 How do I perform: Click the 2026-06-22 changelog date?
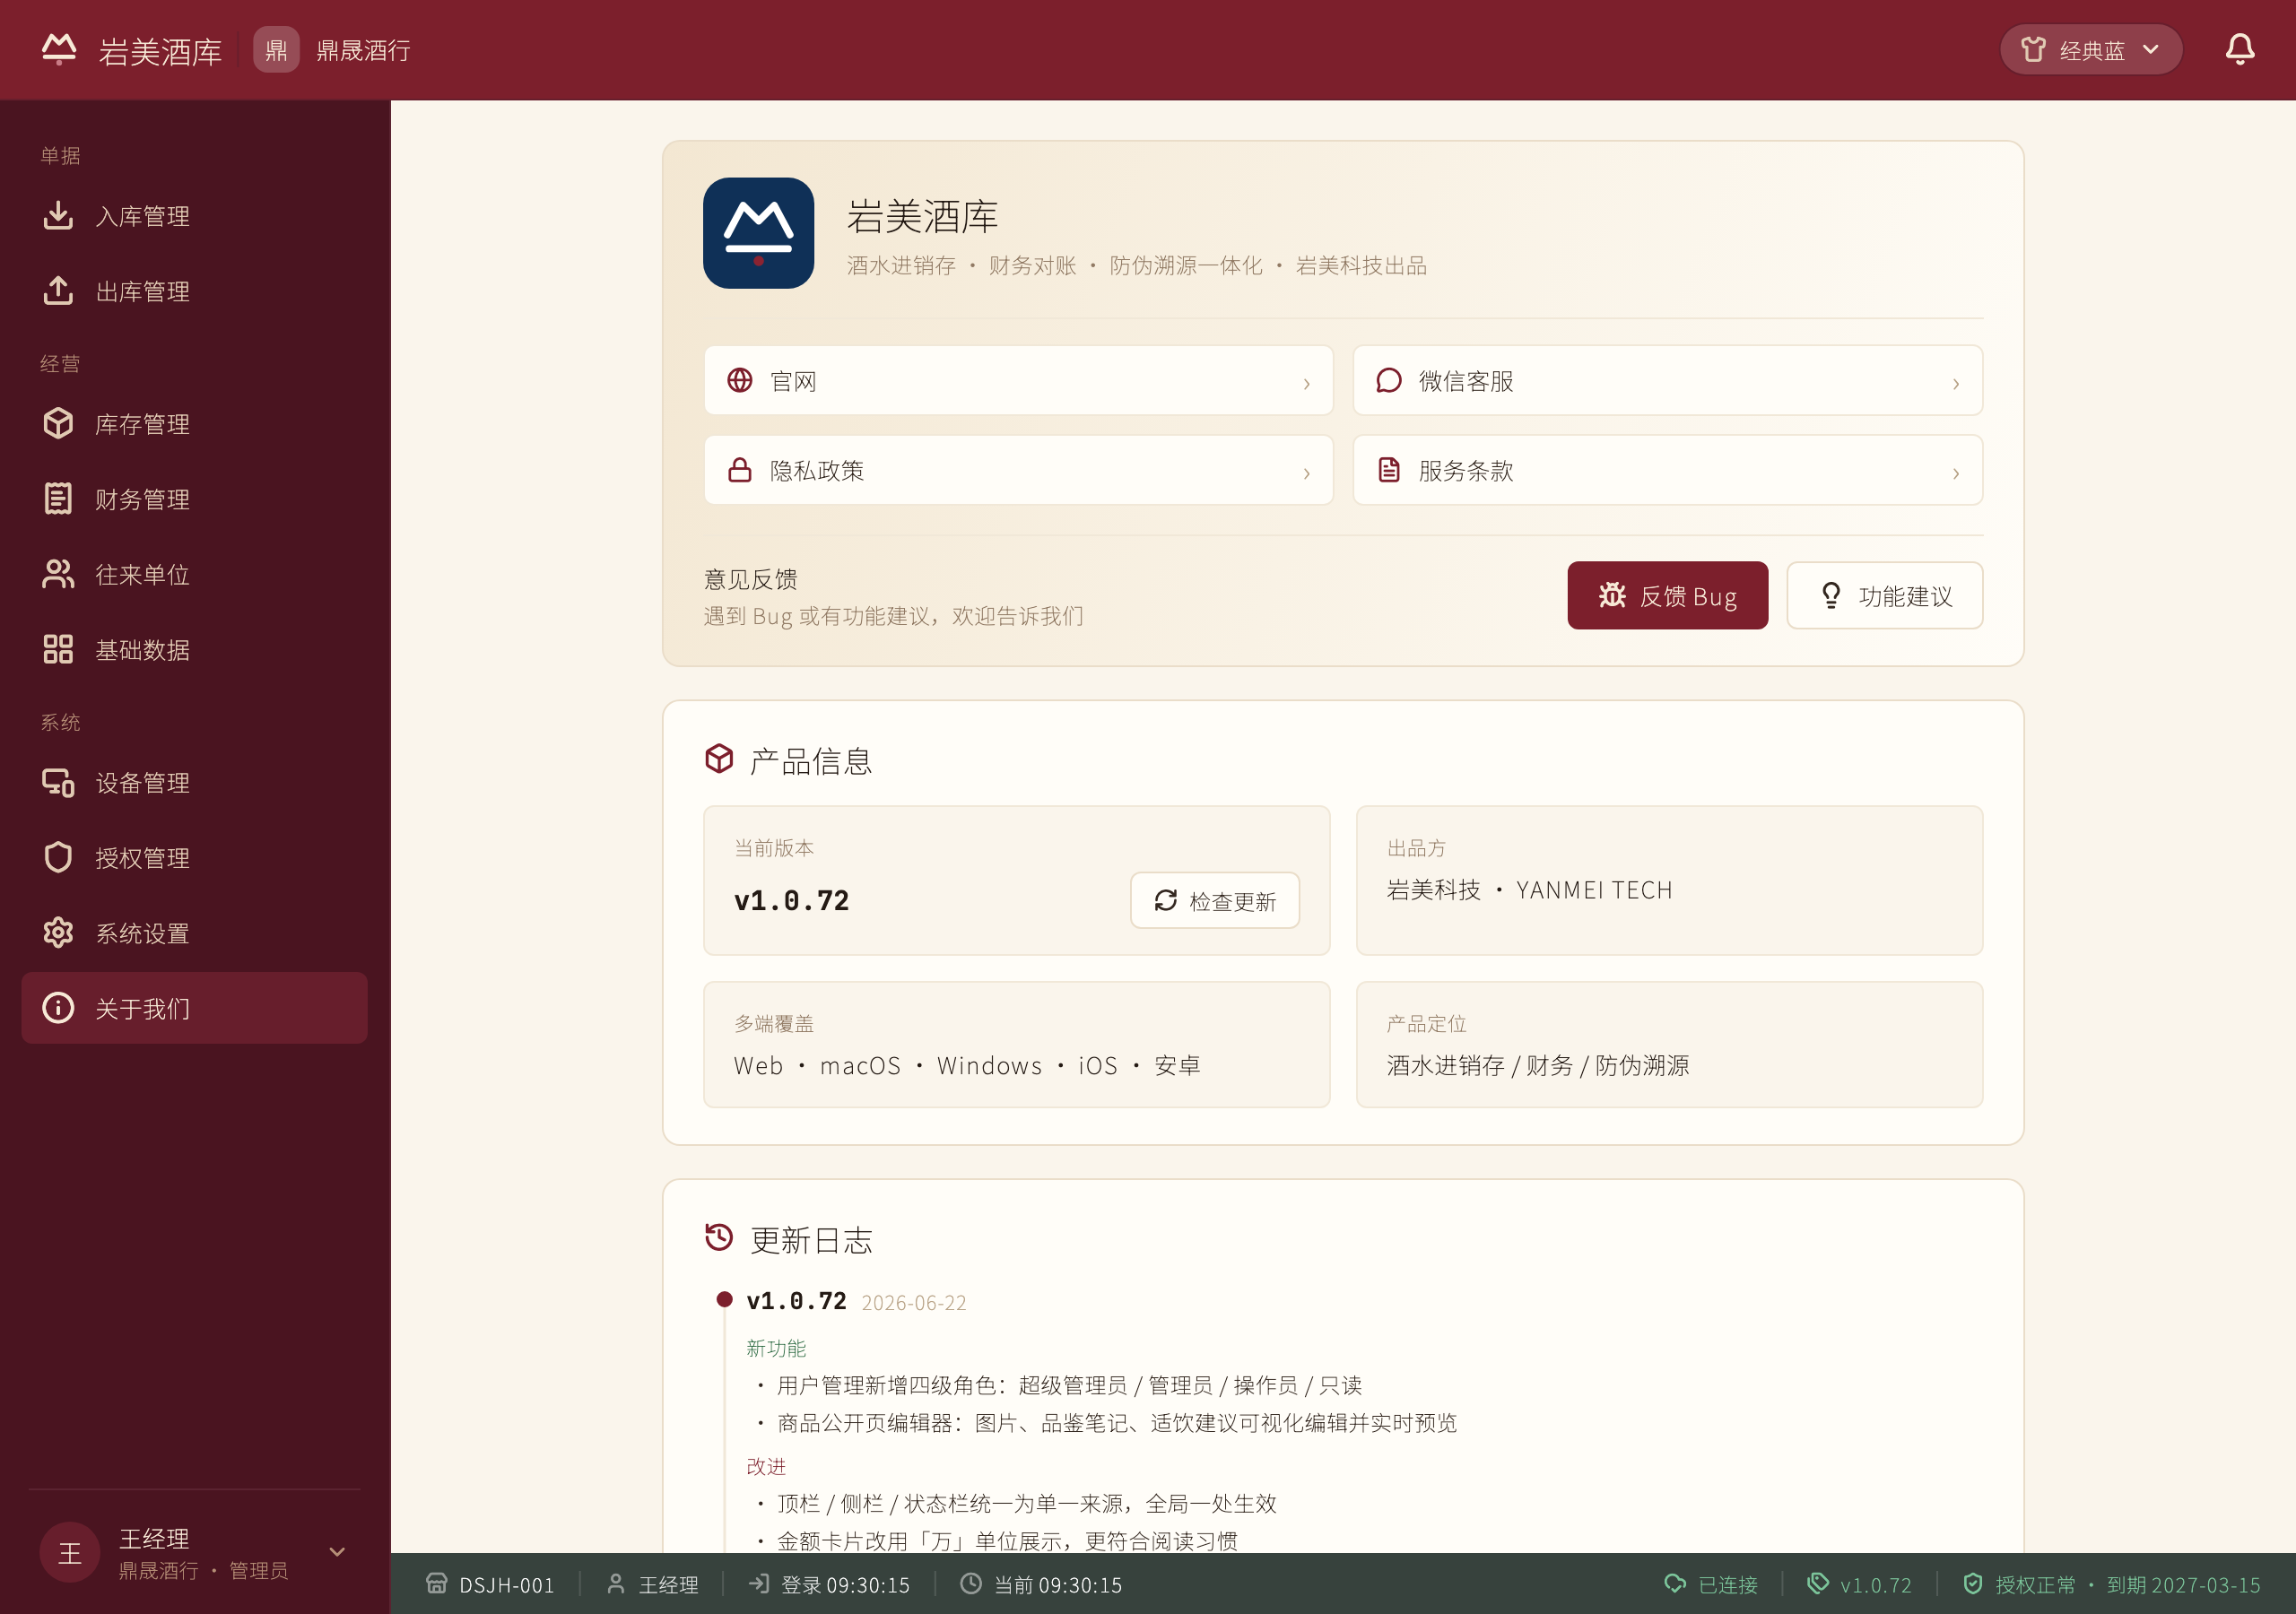913,1302
